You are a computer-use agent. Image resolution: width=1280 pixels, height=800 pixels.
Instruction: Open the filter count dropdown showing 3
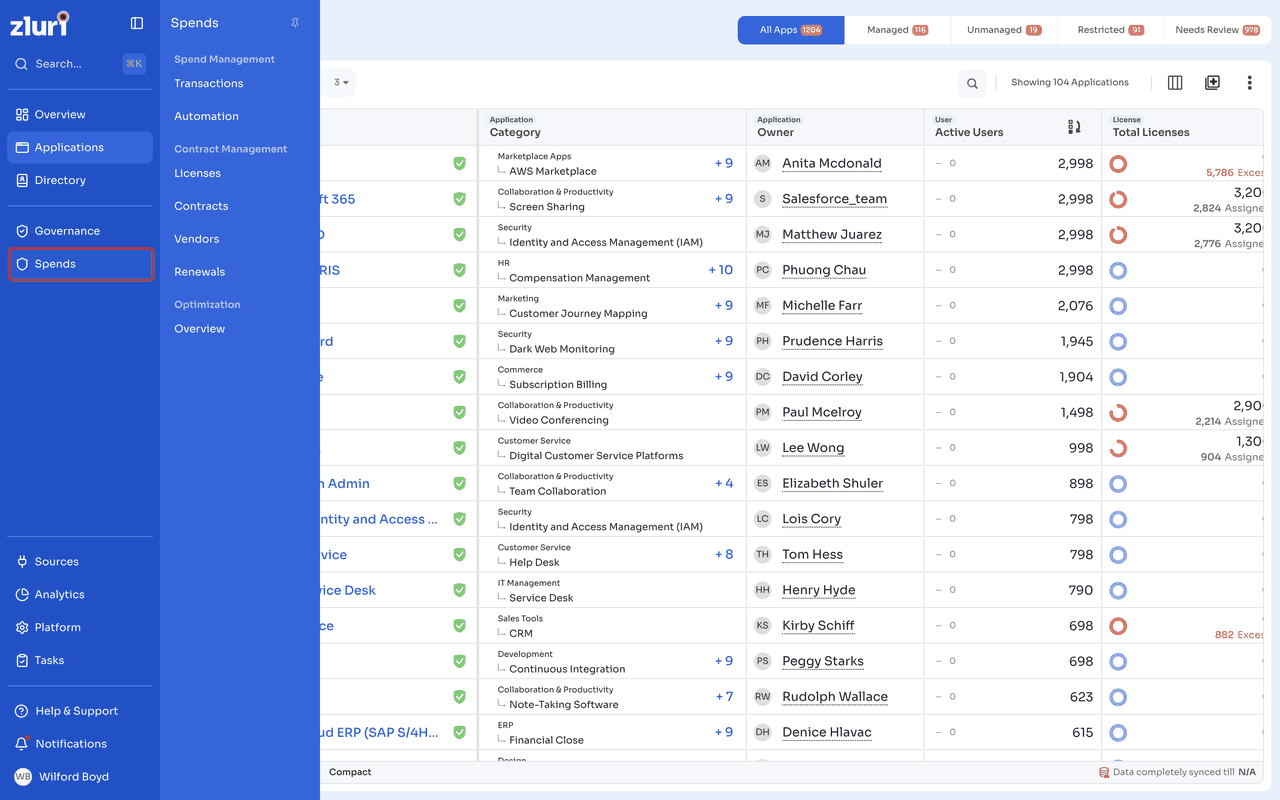click(x=341, y=83)
